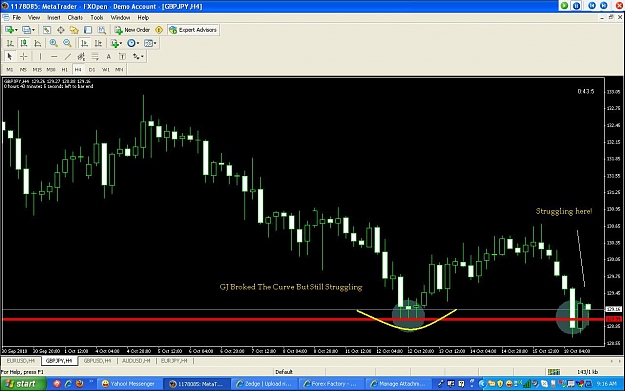This screenshot has width=625, height=391.
Task: Switch to line chart display
Action: (x=37, y=43)
